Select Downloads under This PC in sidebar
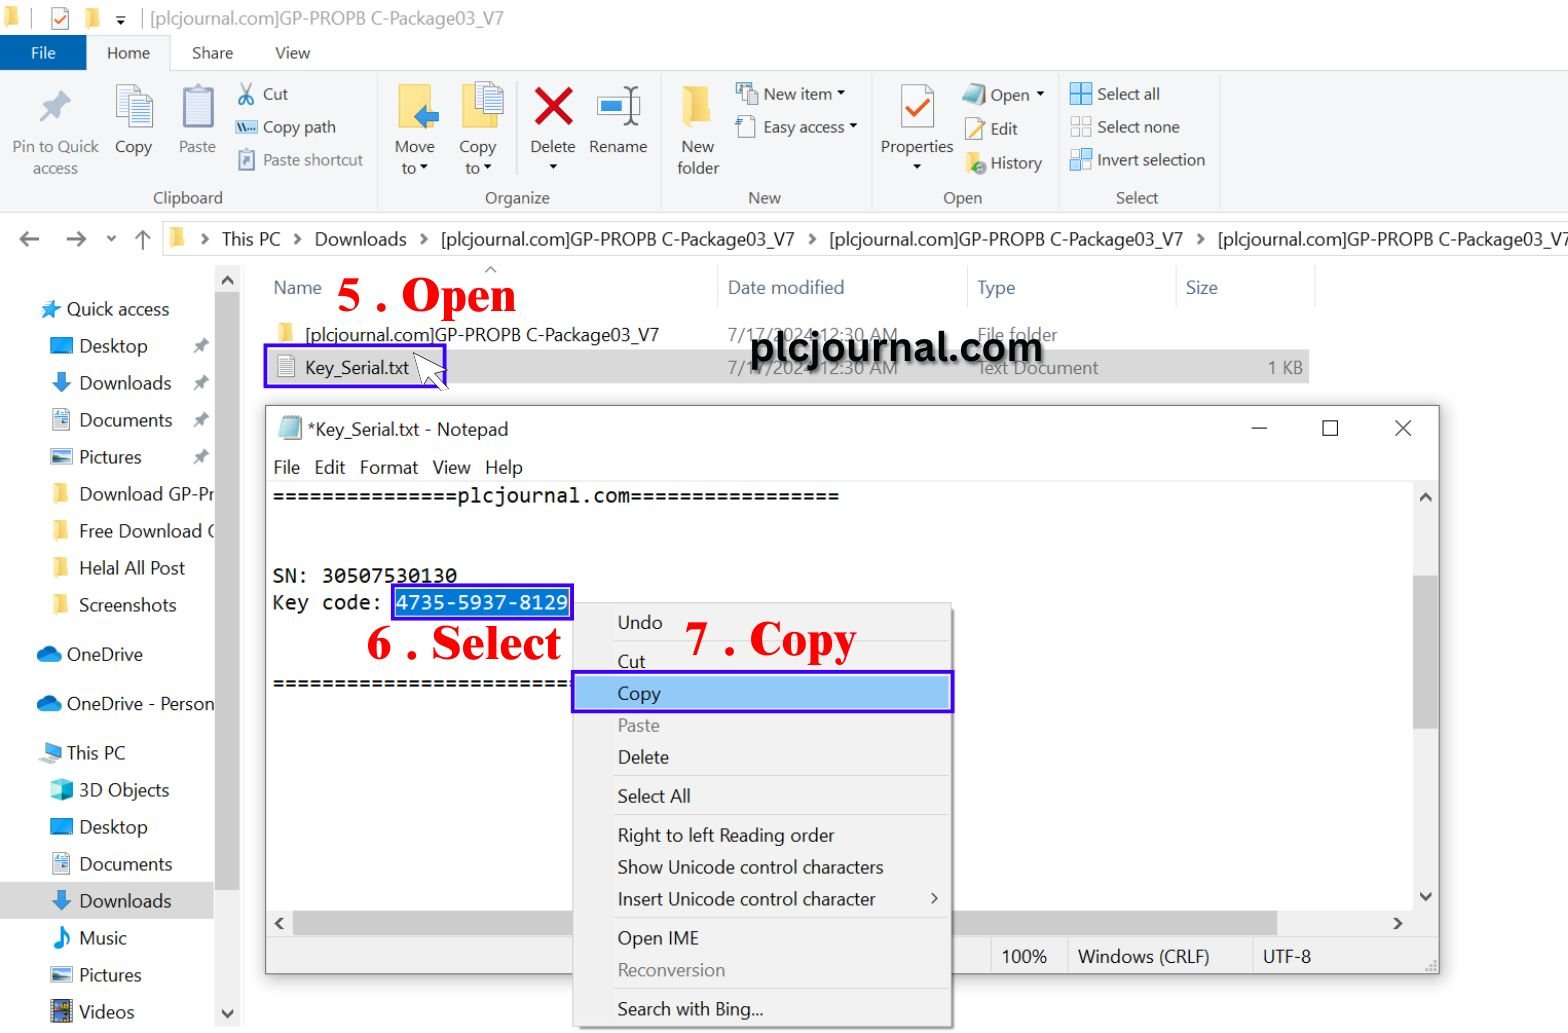 click(x=125, y=901)
